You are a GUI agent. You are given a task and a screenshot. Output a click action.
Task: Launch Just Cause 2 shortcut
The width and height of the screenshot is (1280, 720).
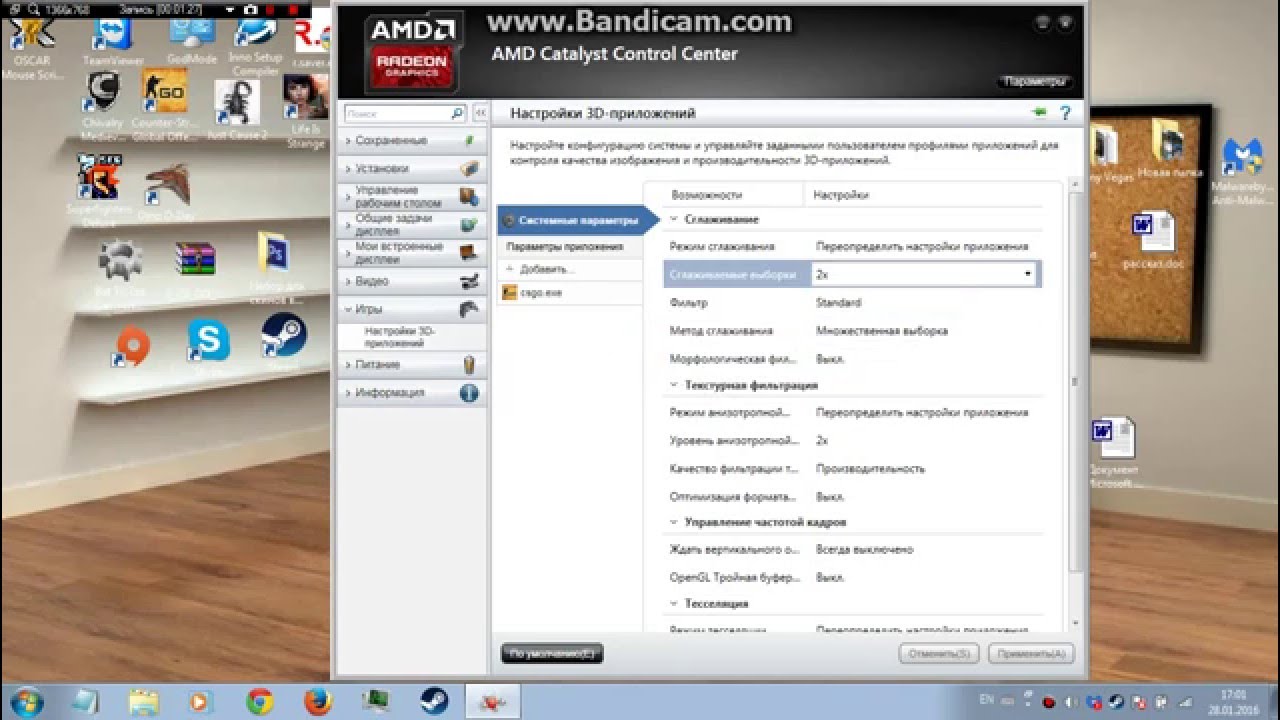(x=237, y=109)
